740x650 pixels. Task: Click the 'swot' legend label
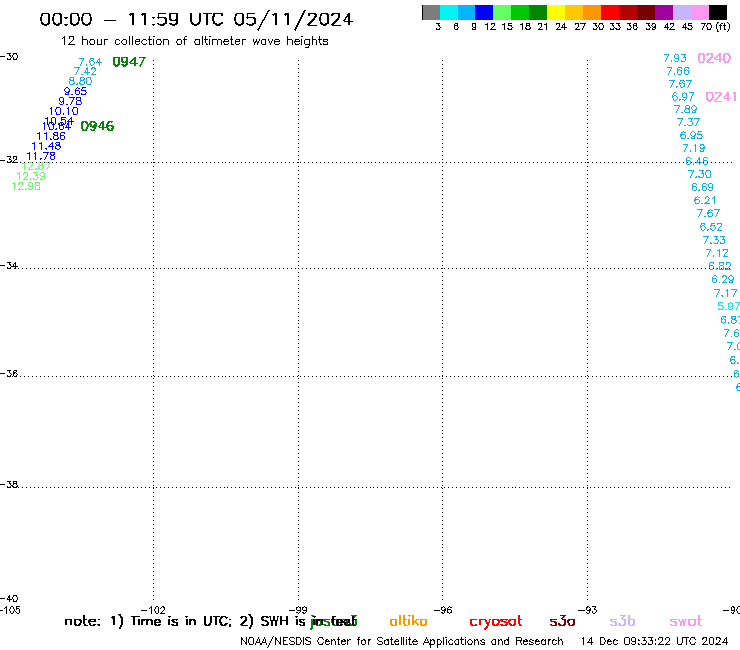click(x=685, y=621)
